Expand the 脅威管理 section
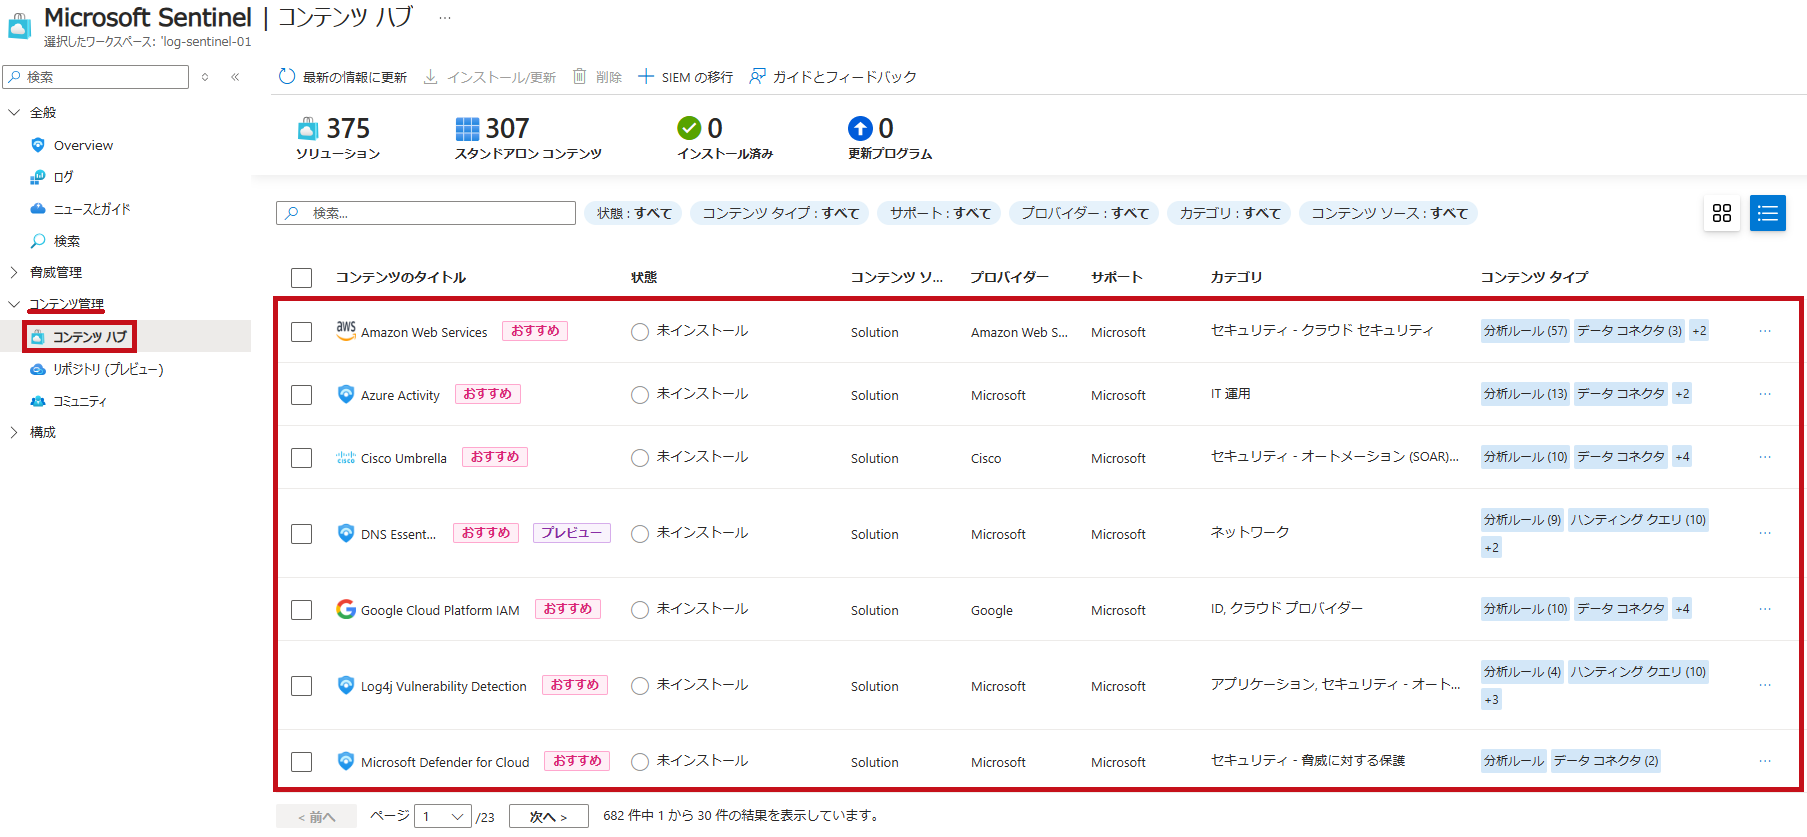This screenshot has width=1807, height=837. [14, 272]
